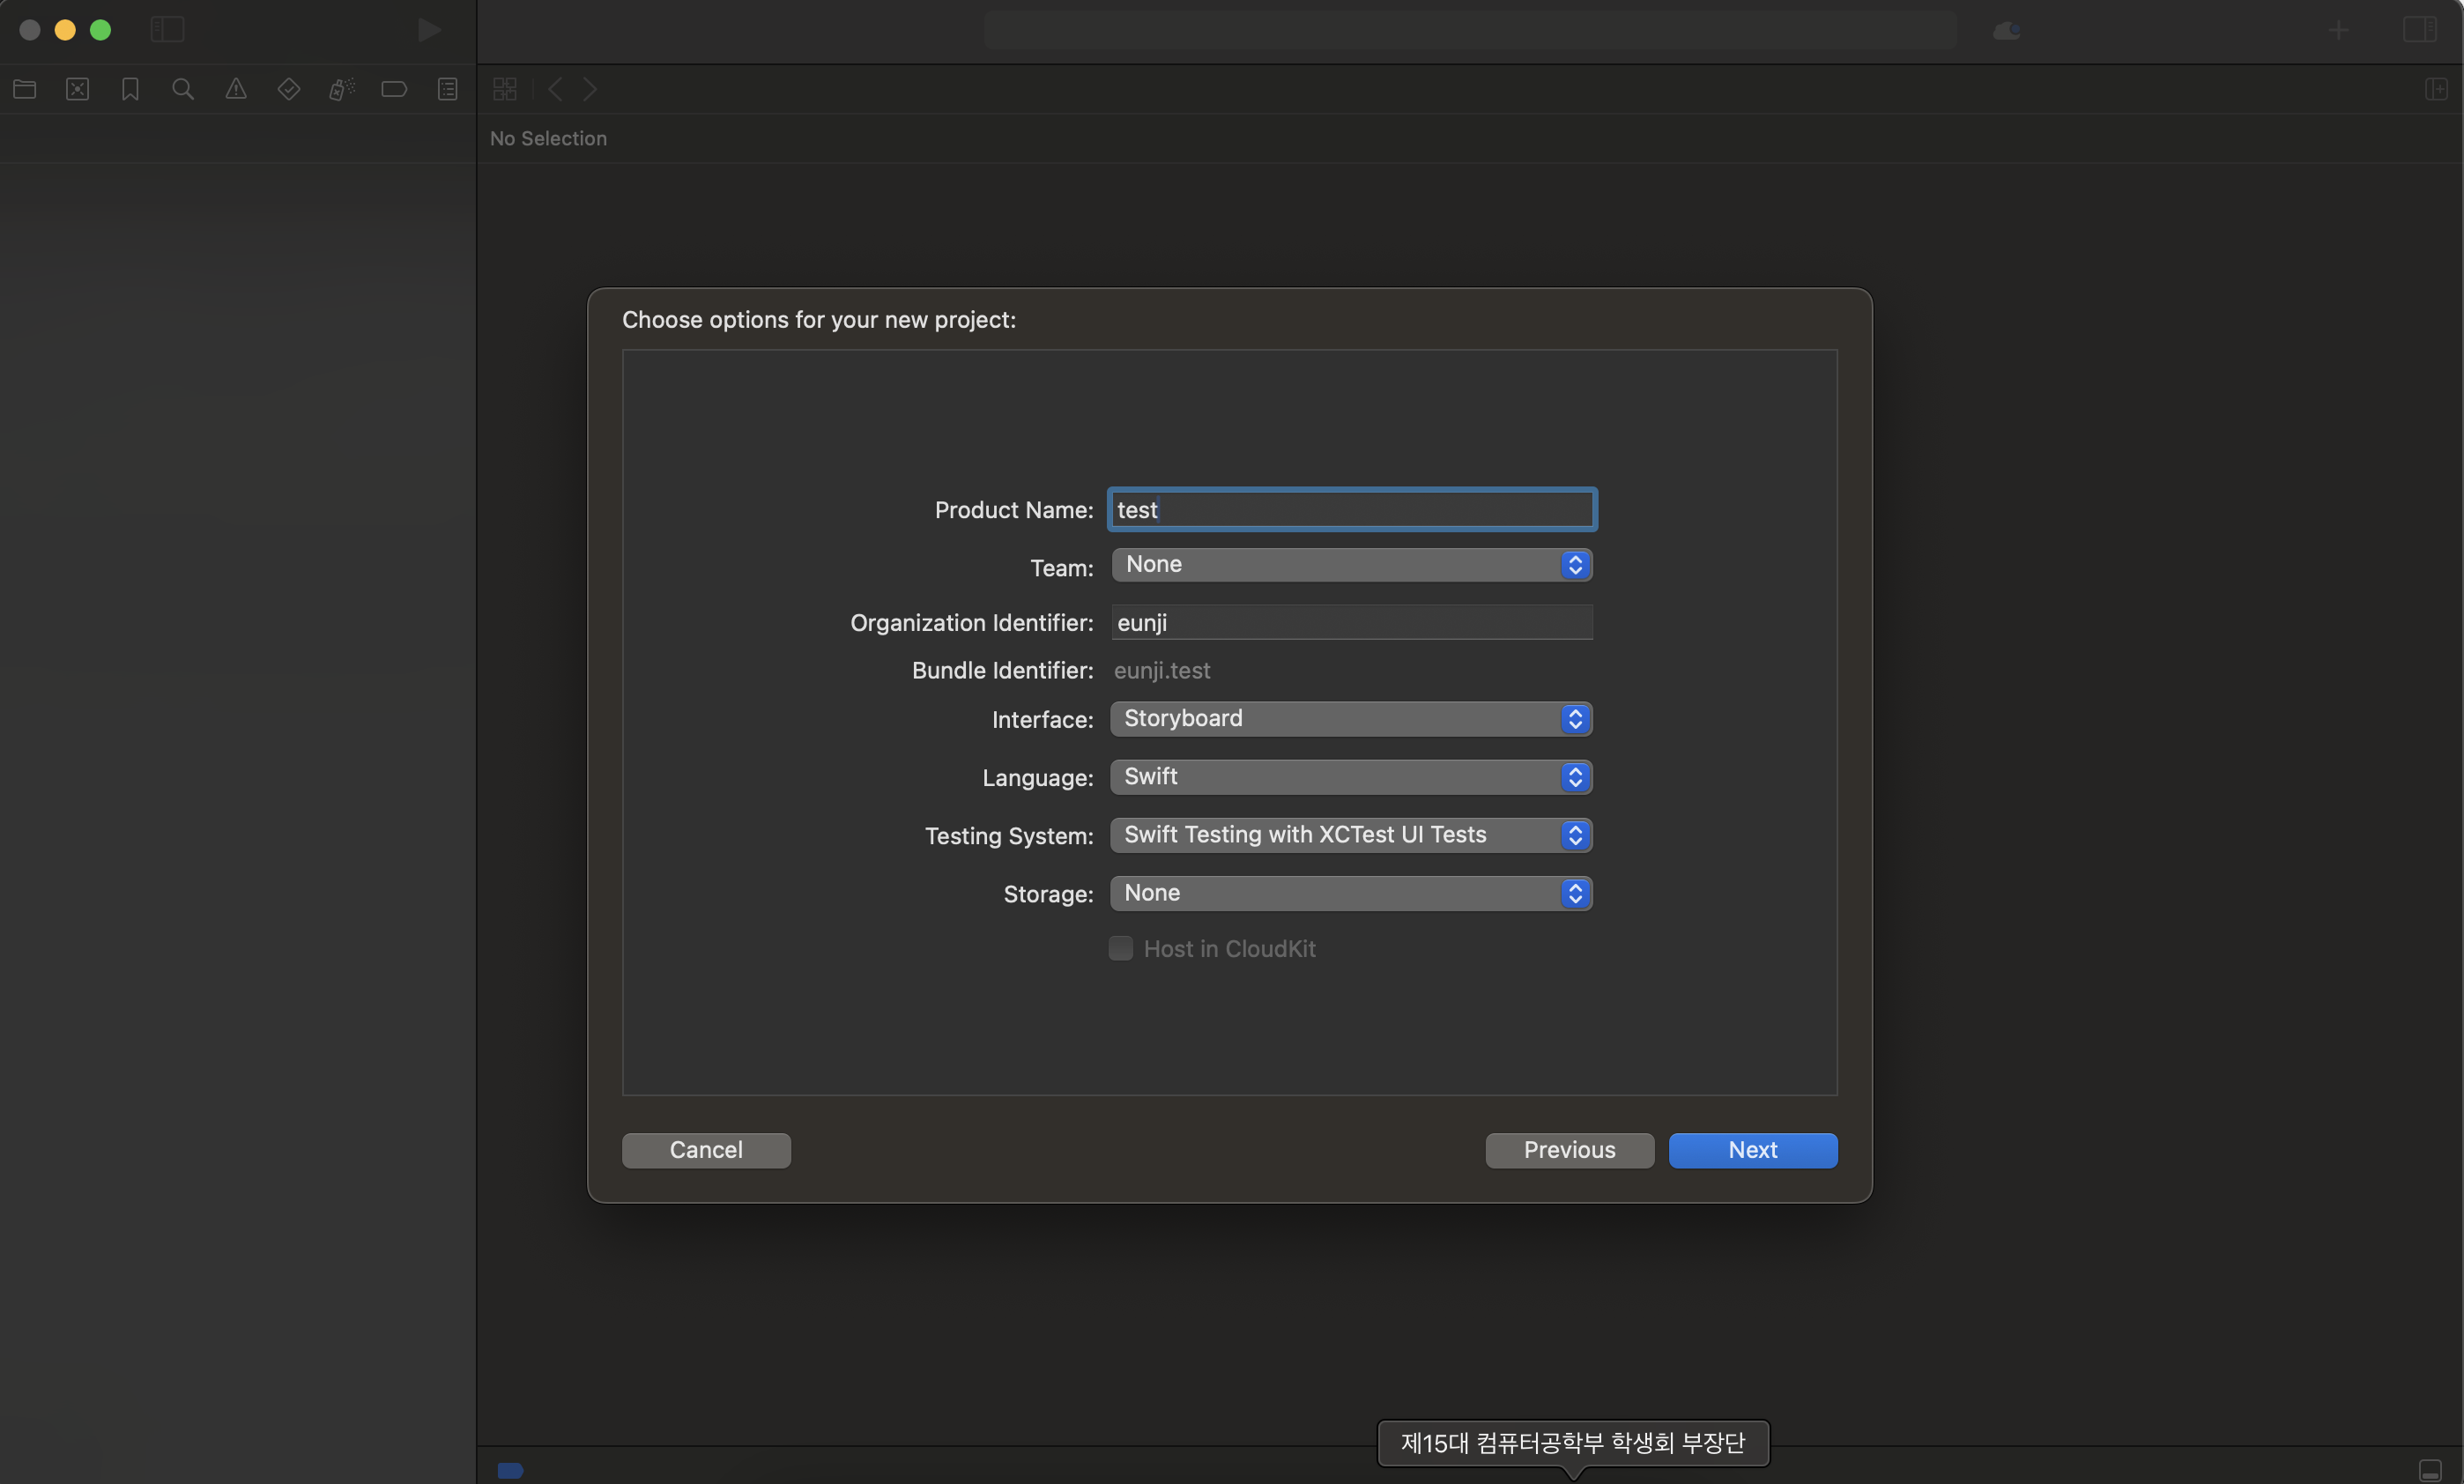Screen dimensions: 2464x1484
Task: Open the Project navigator folder icon
Action: point(25,89)
